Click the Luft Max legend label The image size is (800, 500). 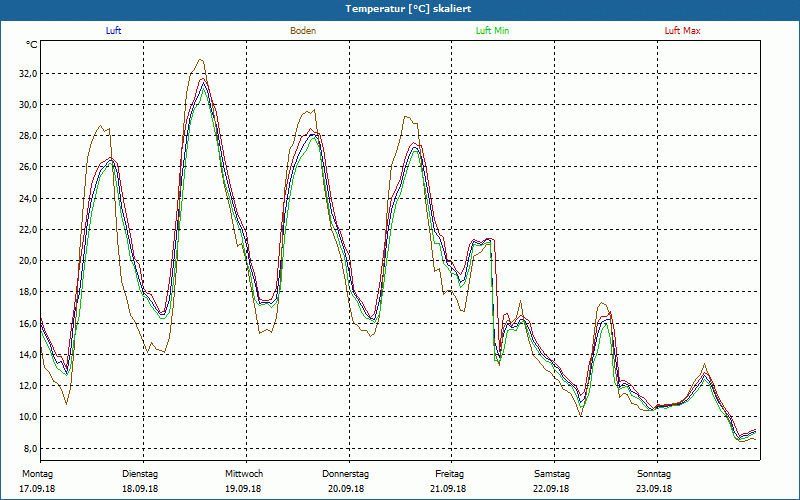(x=682, y=31)
